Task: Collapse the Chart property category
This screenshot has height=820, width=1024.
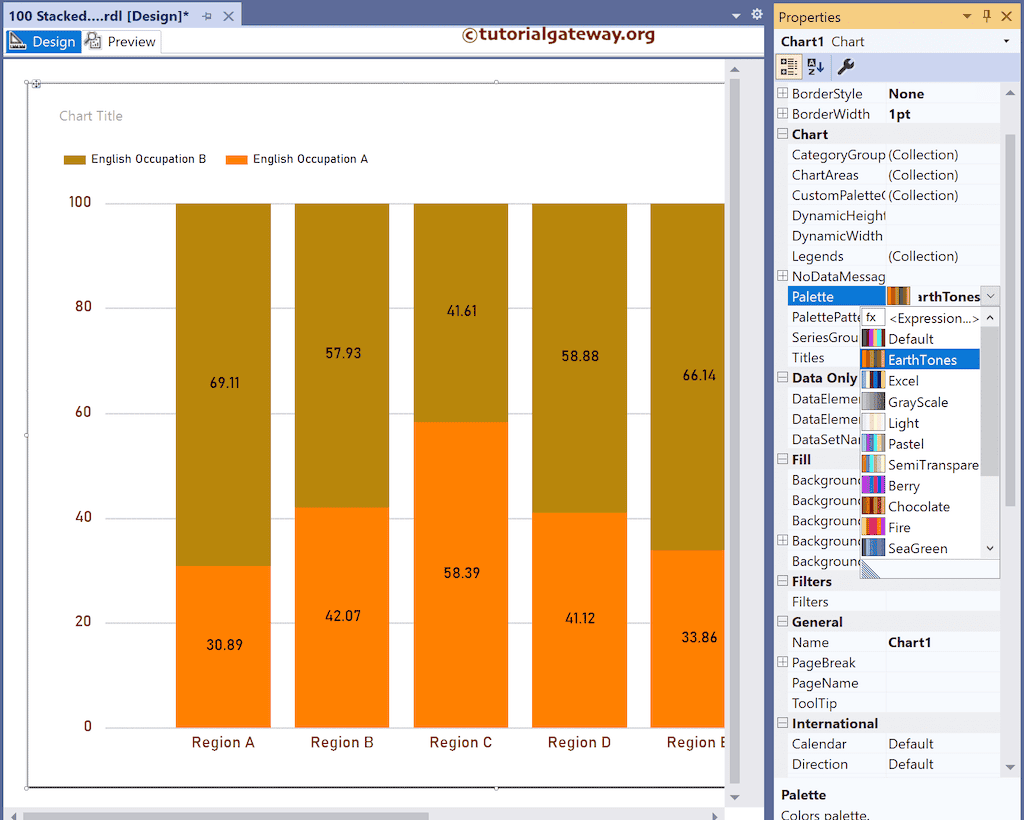Action: point(783,134)
